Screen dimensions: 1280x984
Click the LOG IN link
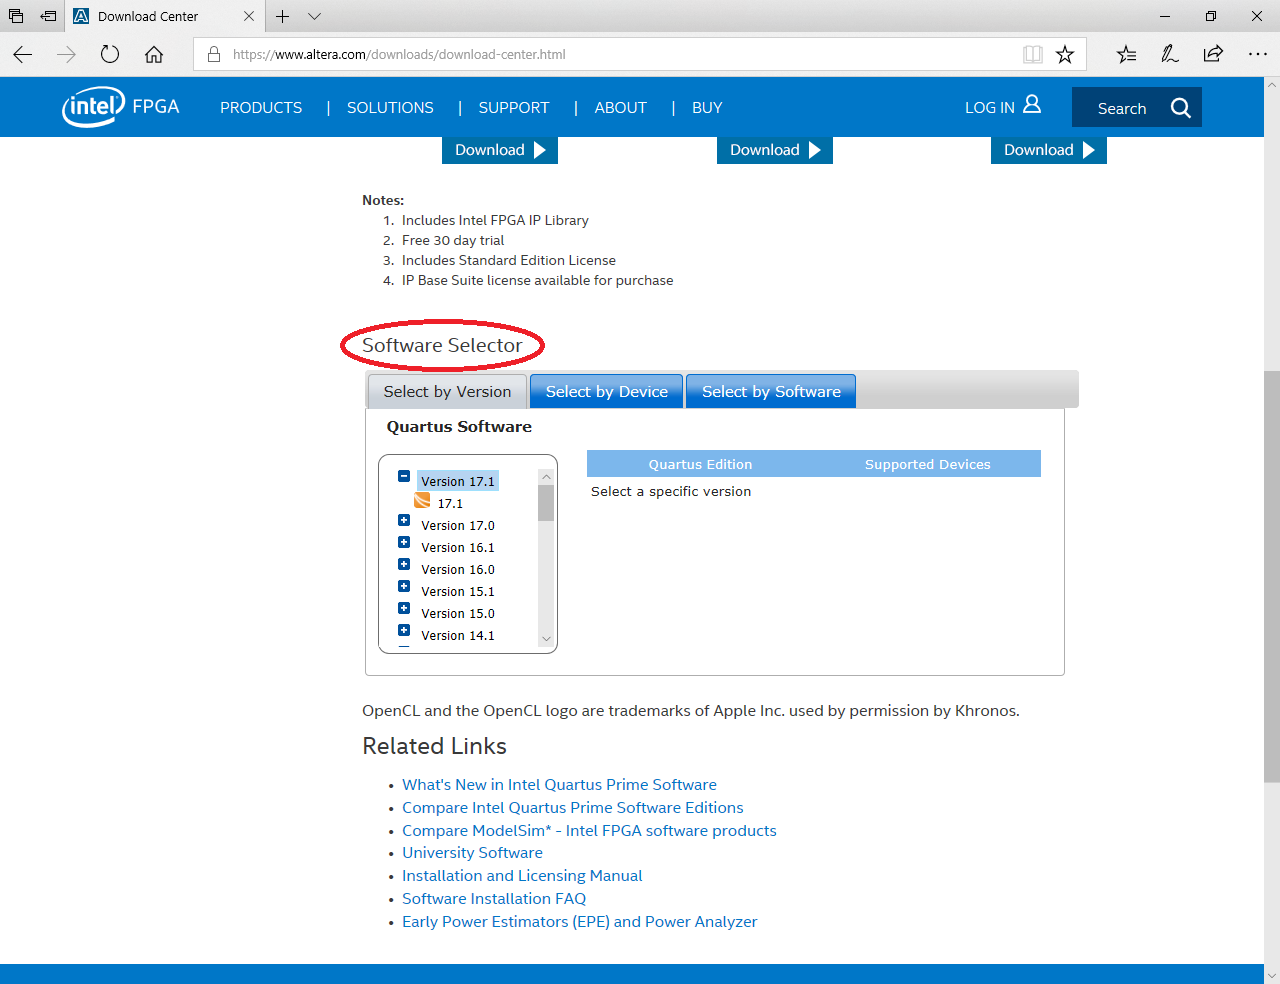coord(990,108)
